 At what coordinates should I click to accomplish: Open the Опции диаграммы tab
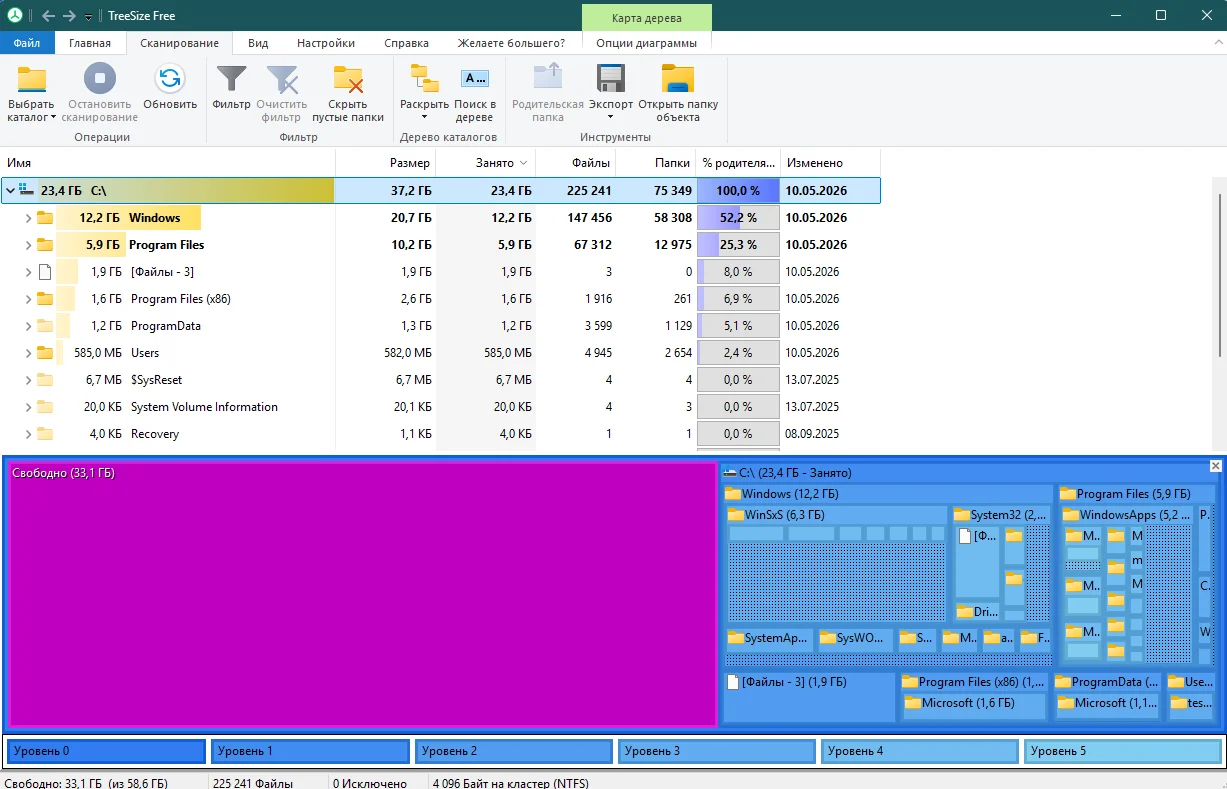pos(646,43)
